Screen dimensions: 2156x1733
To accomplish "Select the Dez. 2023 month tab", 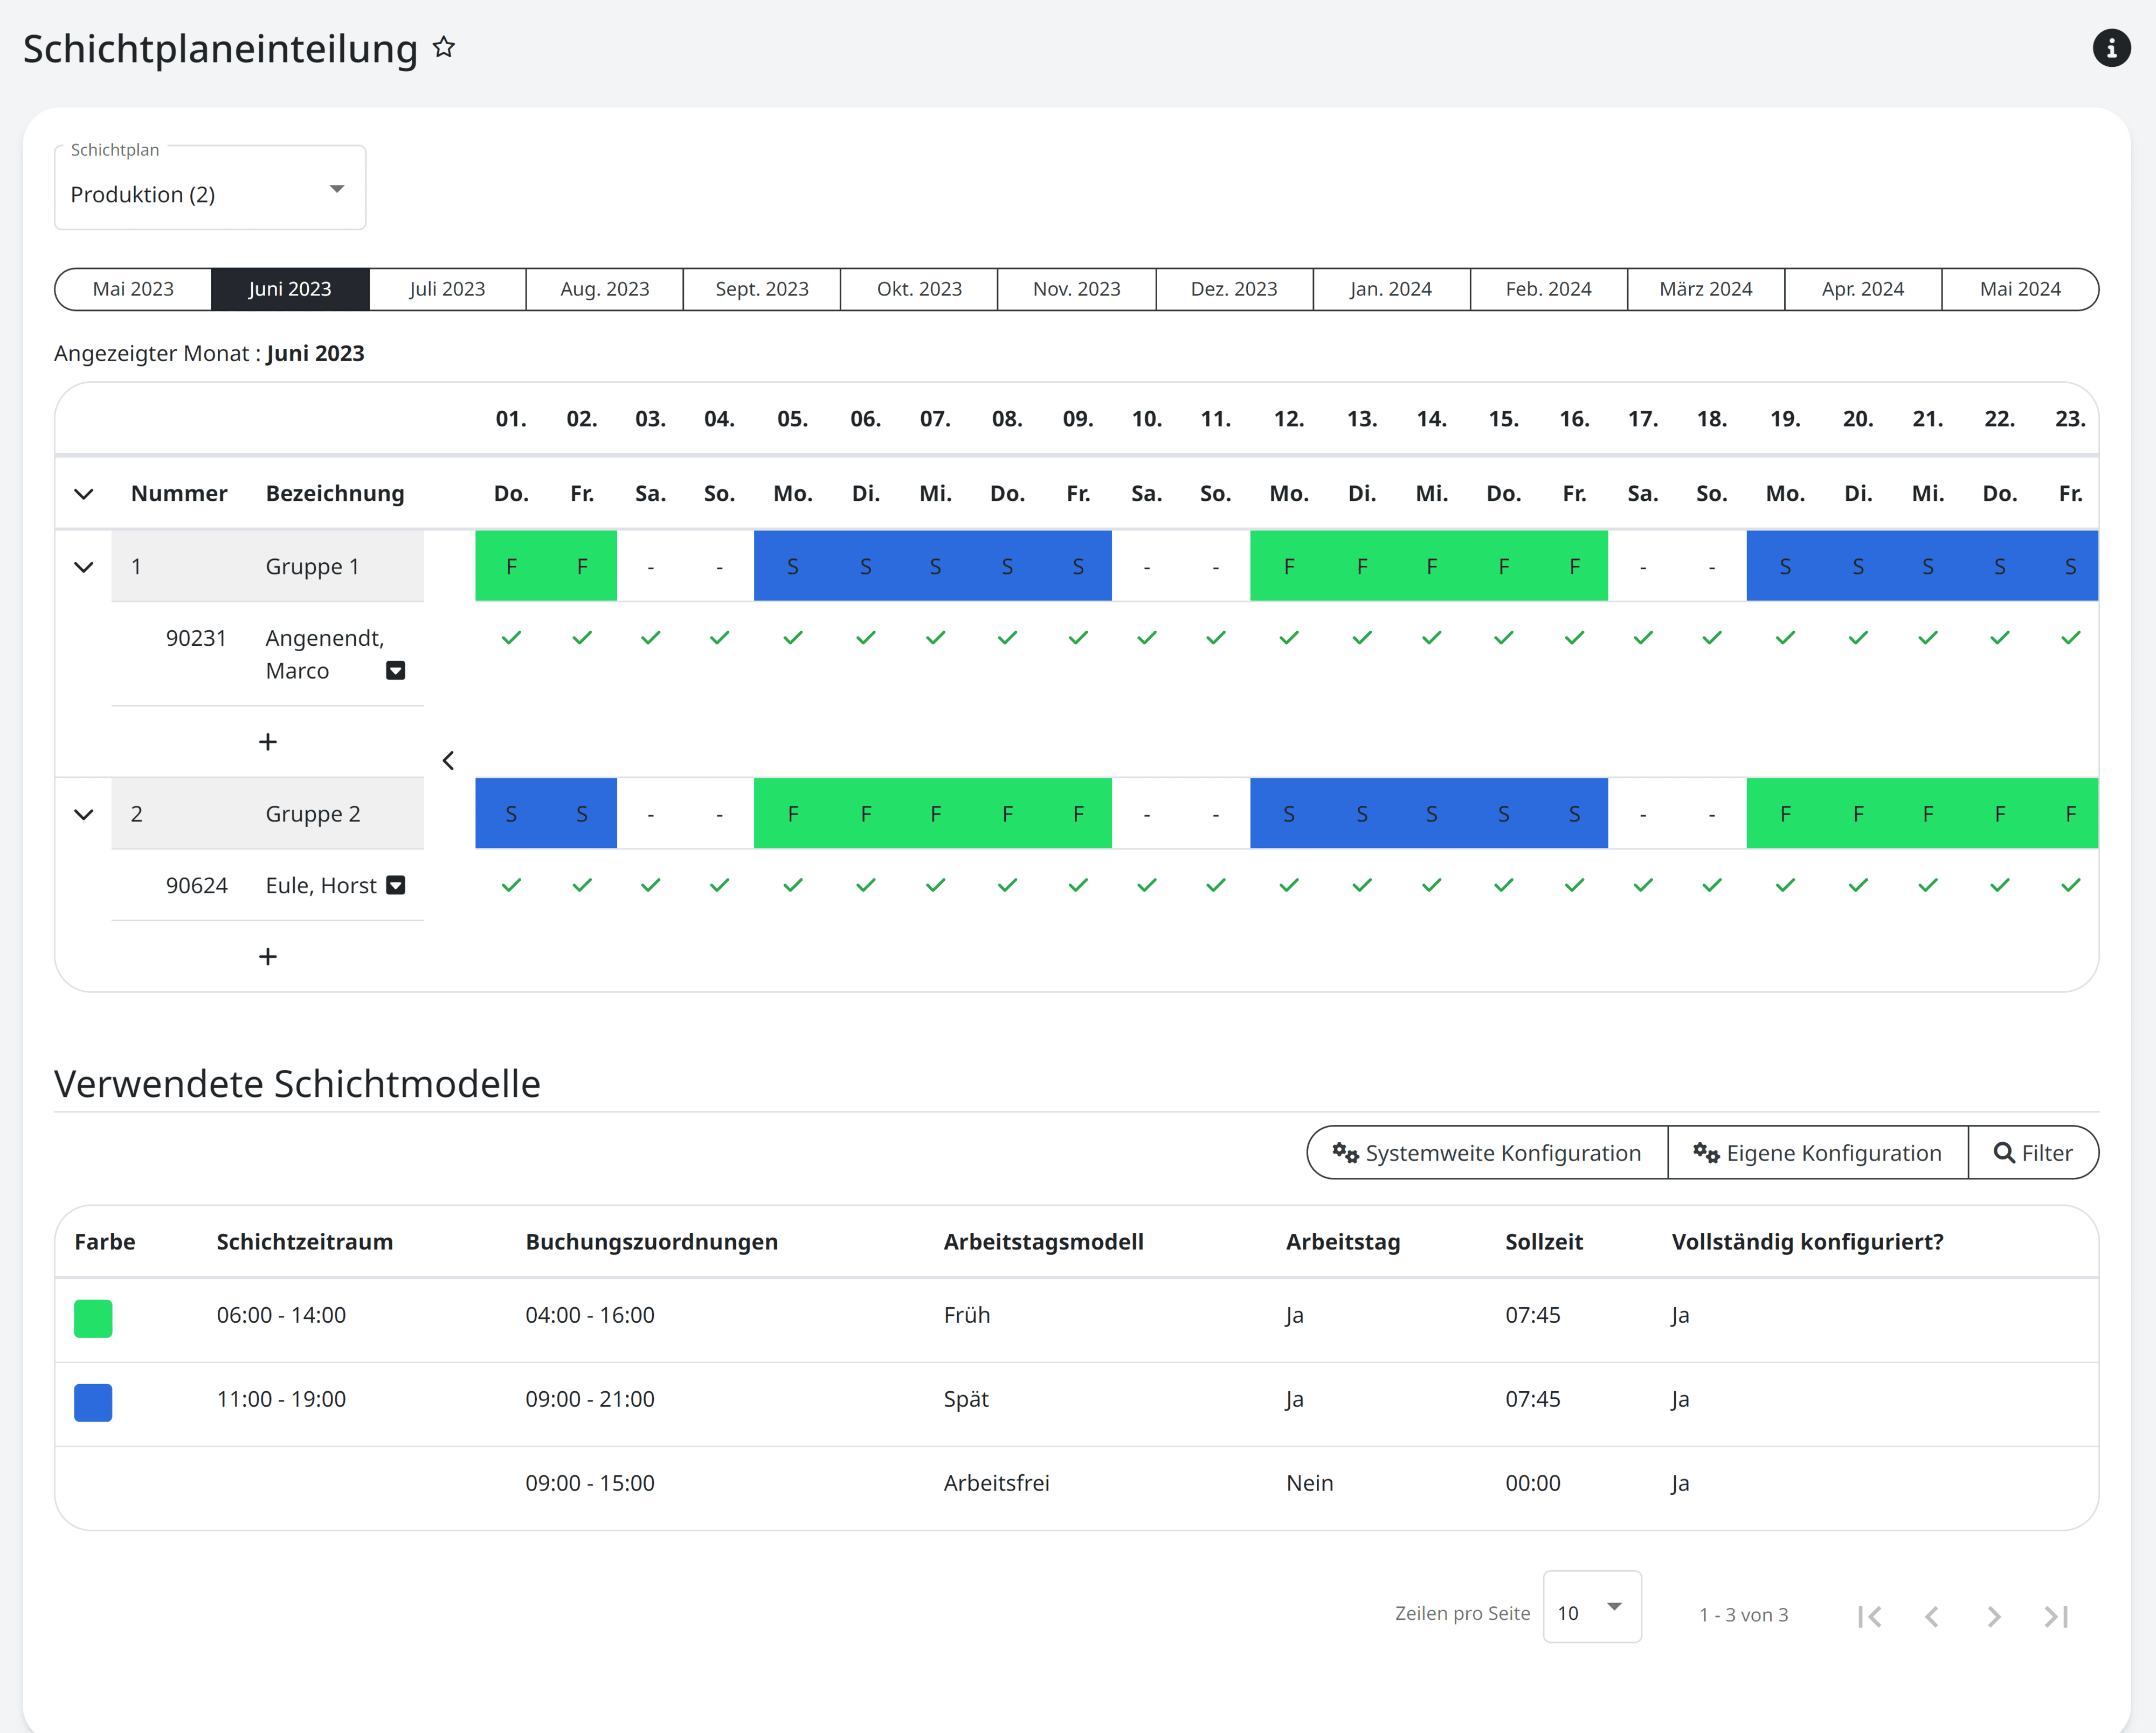I will (x=1233, y=289).
